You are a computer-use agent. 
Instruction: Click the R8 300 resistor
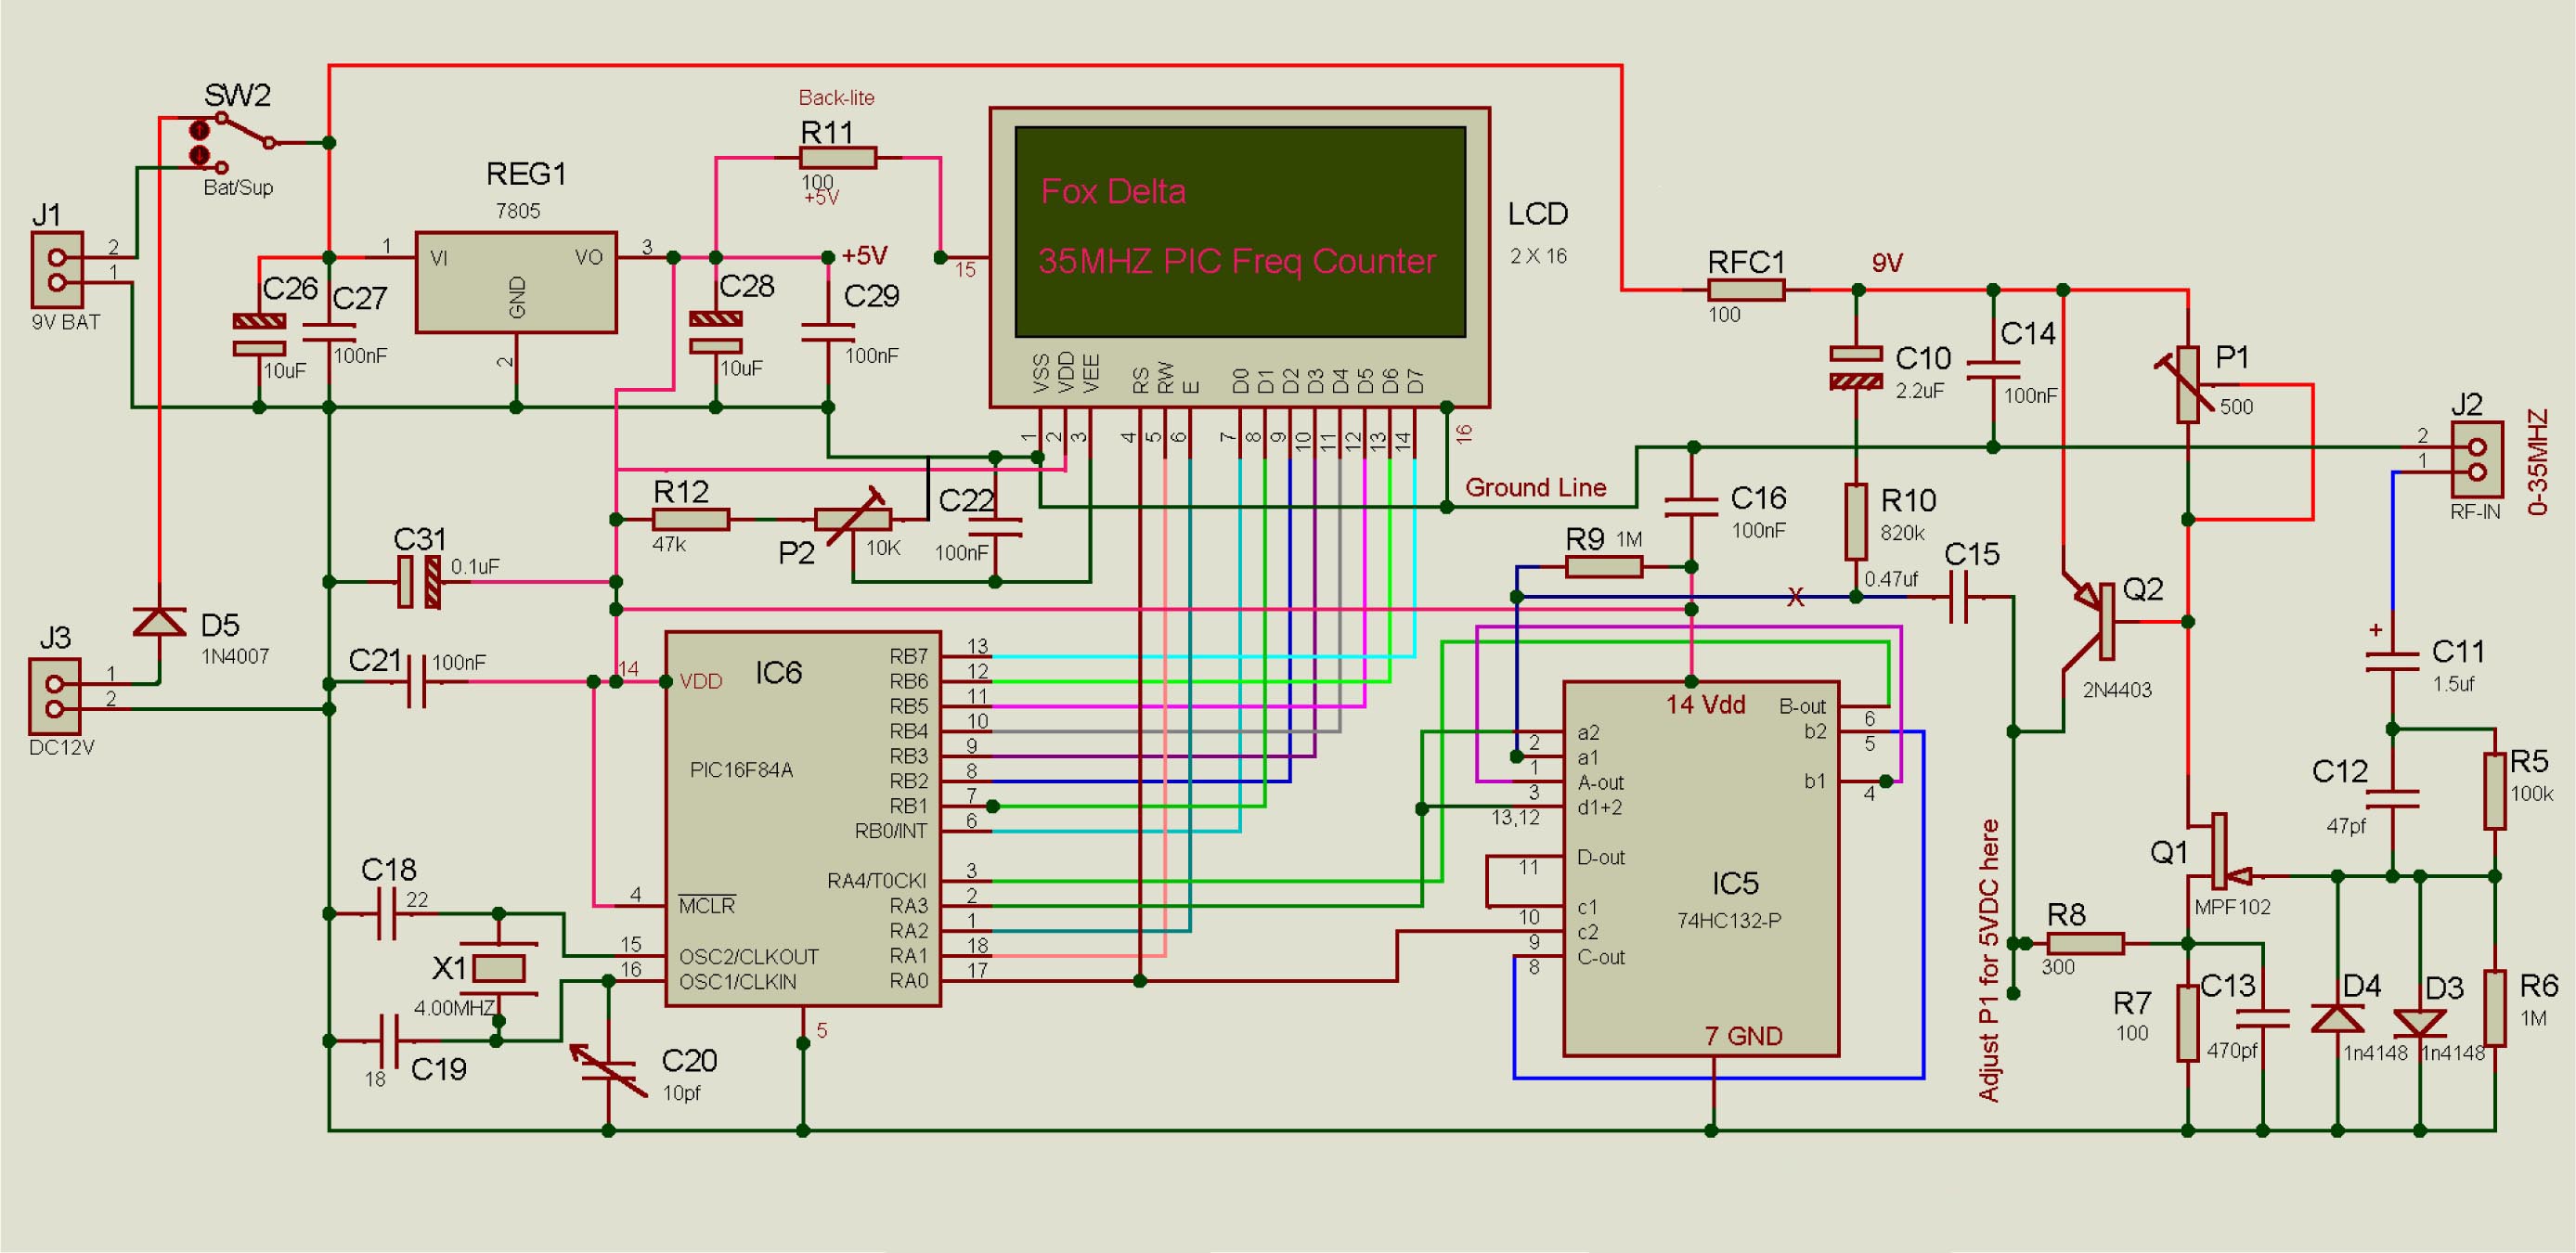coord(2086,943)
